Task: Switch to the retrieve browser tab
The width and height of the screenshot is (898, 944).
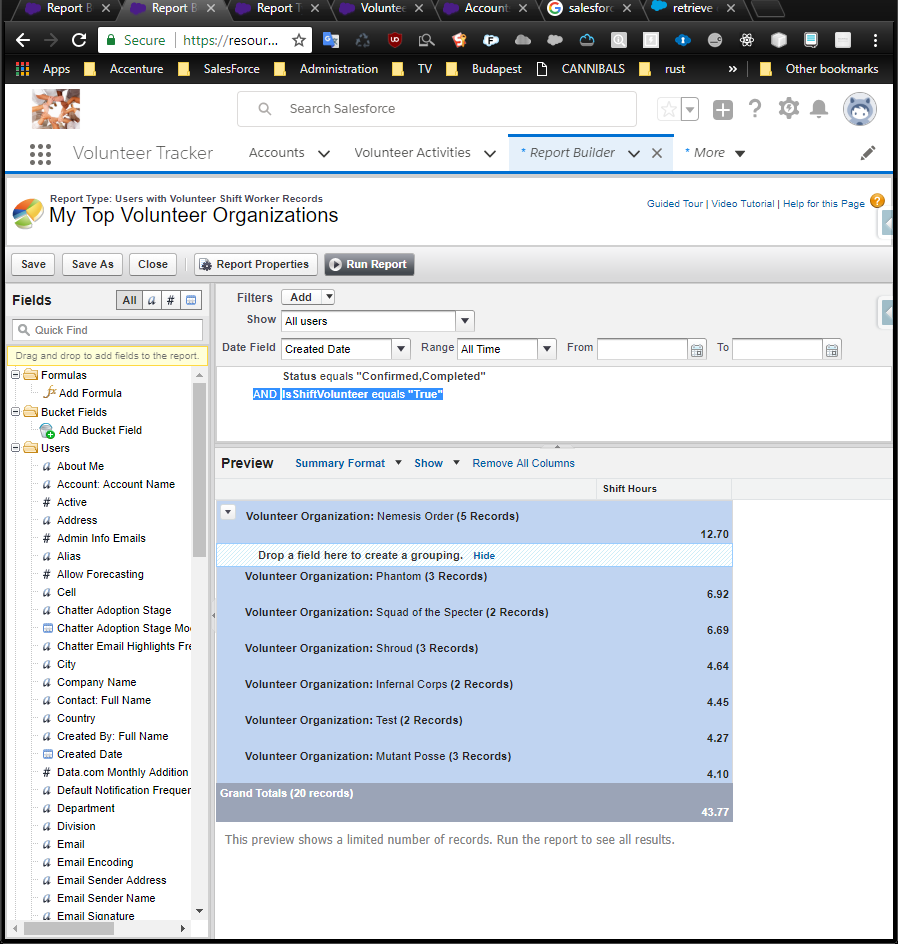Action: point(692,8)
